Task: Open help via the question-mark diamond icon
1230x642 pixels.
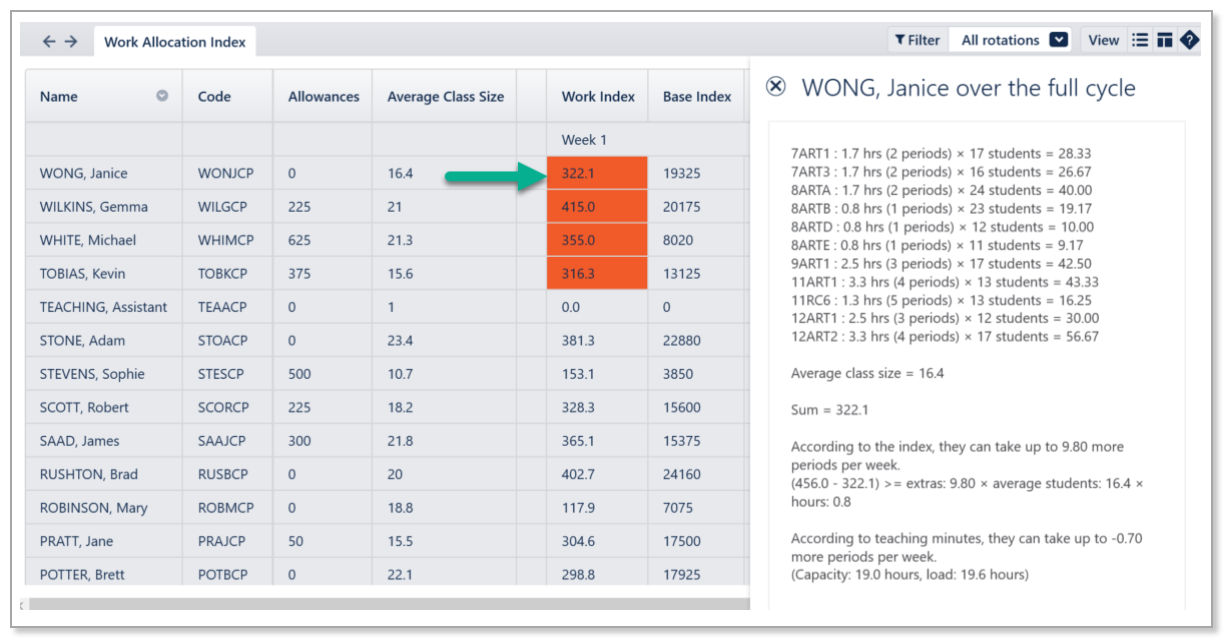Action: tap(1189, 40)
